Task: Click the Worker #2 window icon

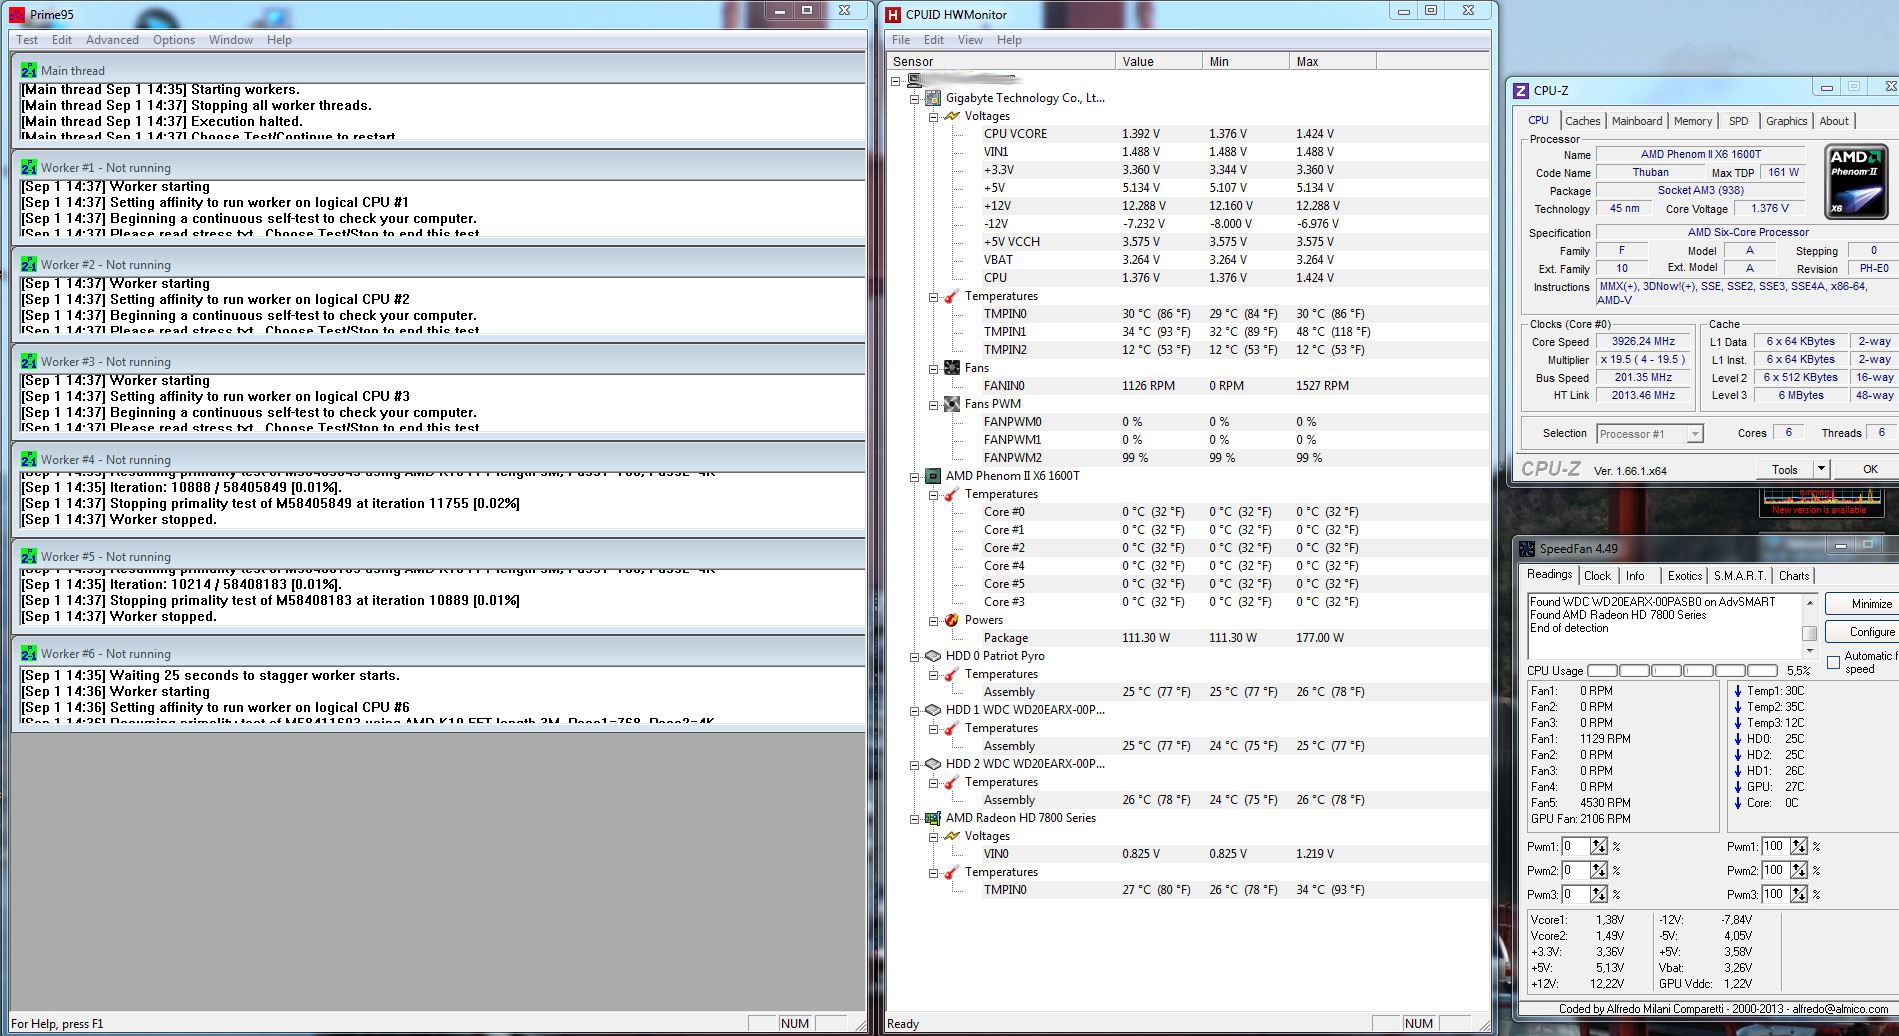Action: [x=28, y=264]
